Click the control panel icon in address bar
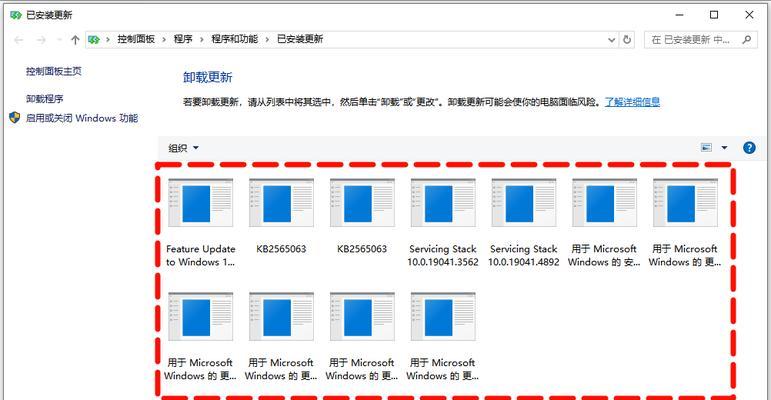This screenshot has width=771, height=400. [94, 39]
